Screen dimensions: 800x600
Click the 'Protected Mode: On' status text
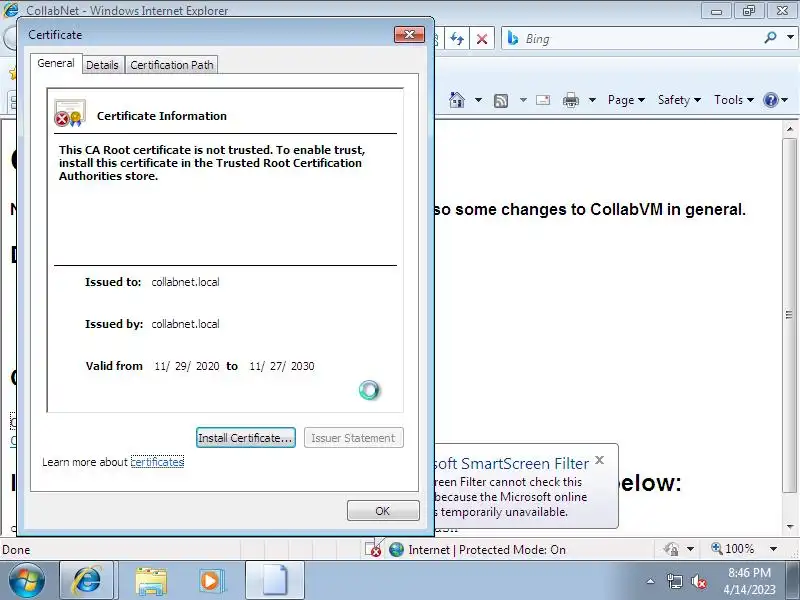(x=512, y=549)
